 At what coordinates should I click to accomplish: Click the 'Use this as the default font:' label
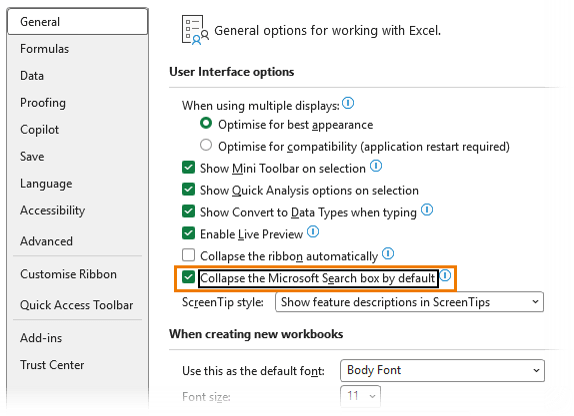click(253, 371)
